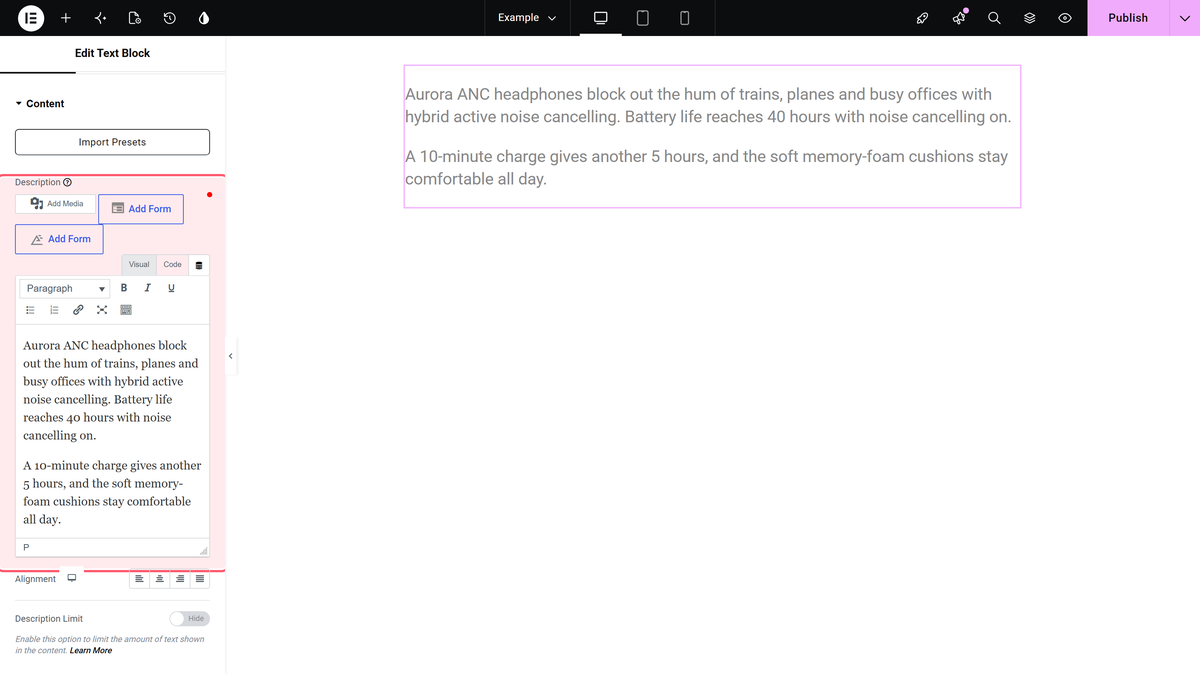Open the AI sparkle tool icon
Viewport: 1200px width, 675px height.
[100, 18]
